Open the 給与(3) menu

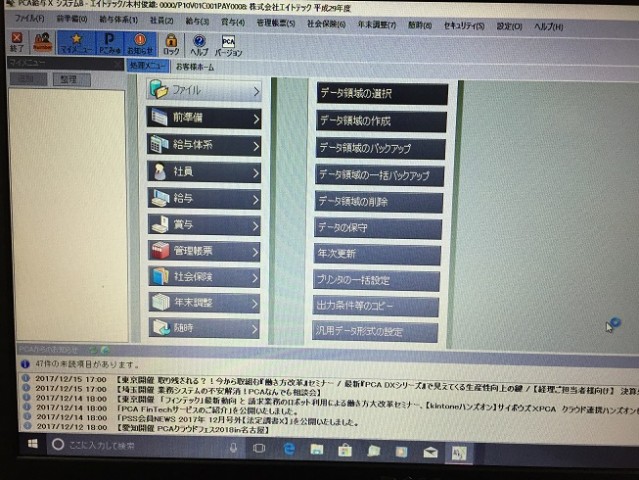pyautogui.click(x=197, y=21)
